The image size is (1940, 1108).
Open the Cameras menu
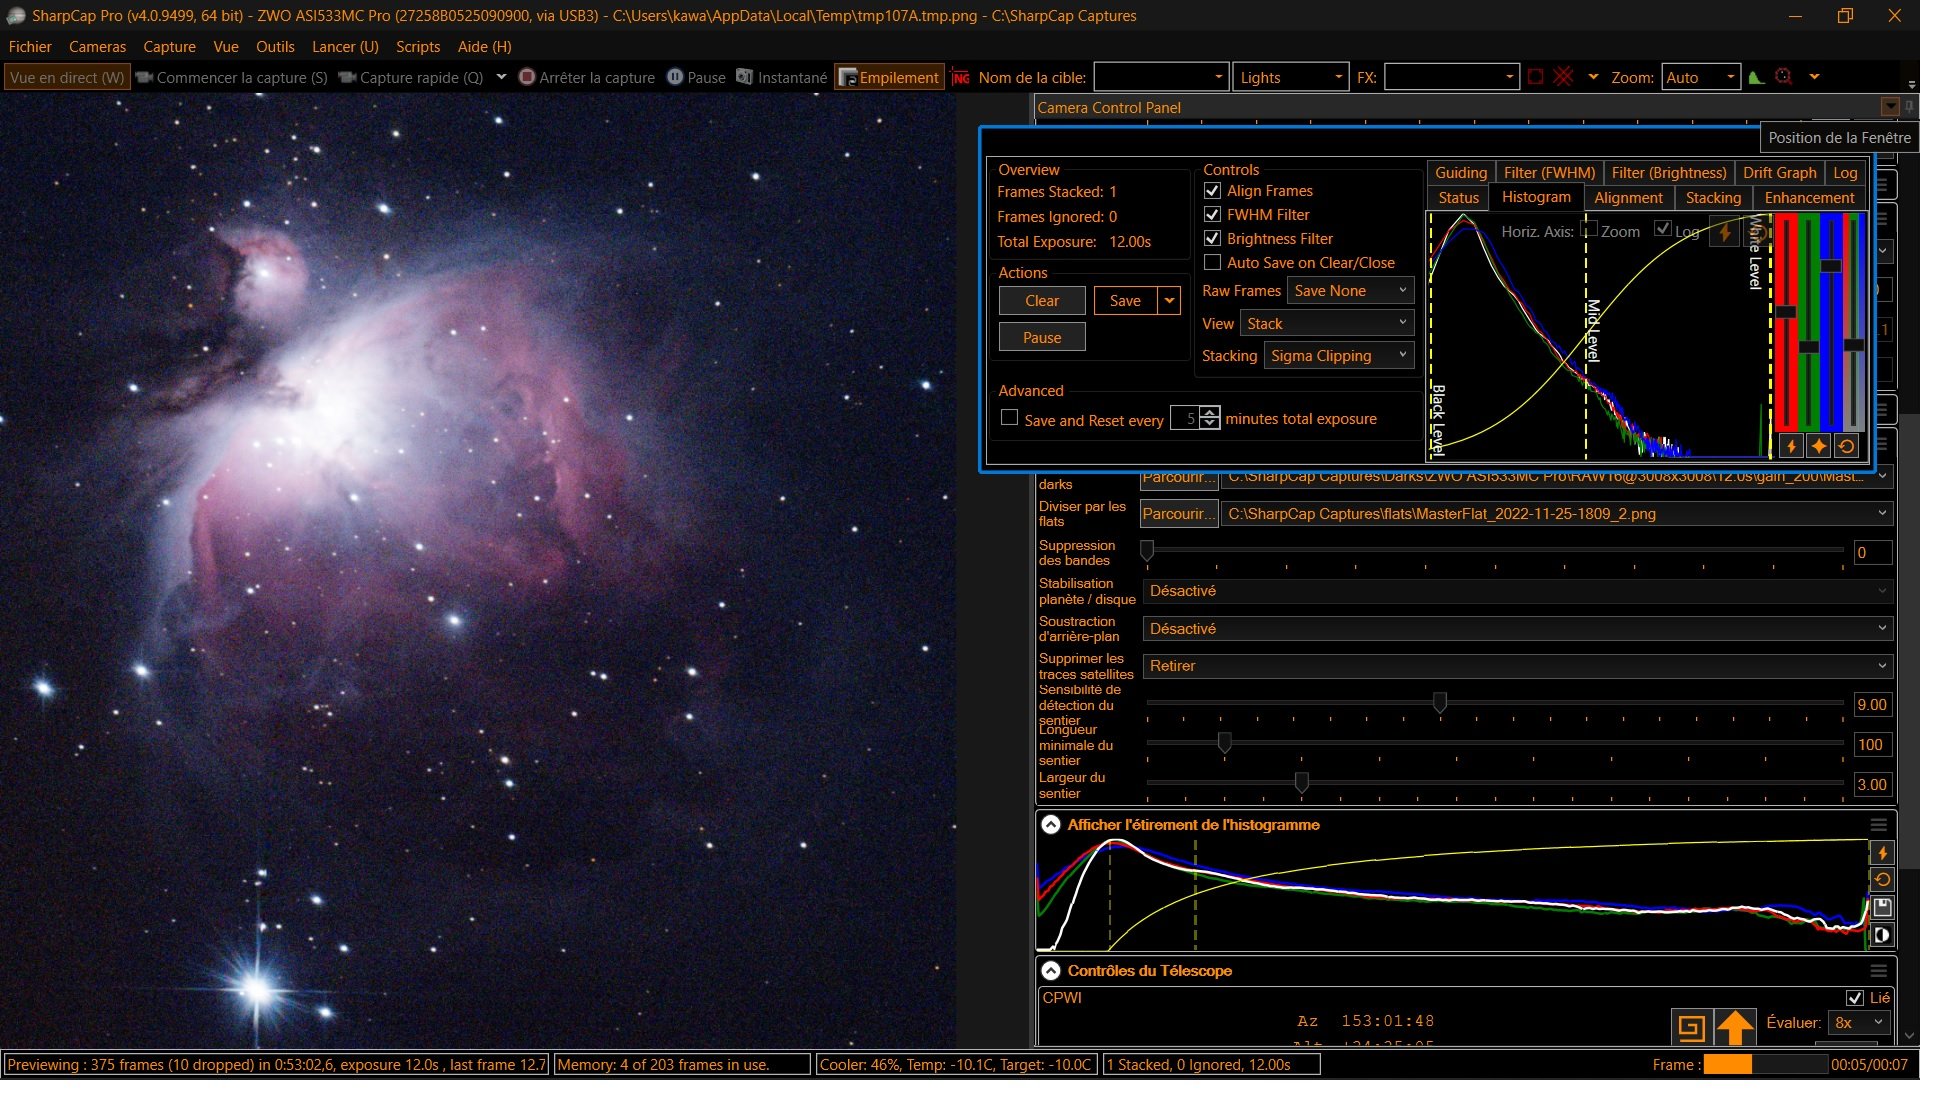97,46
